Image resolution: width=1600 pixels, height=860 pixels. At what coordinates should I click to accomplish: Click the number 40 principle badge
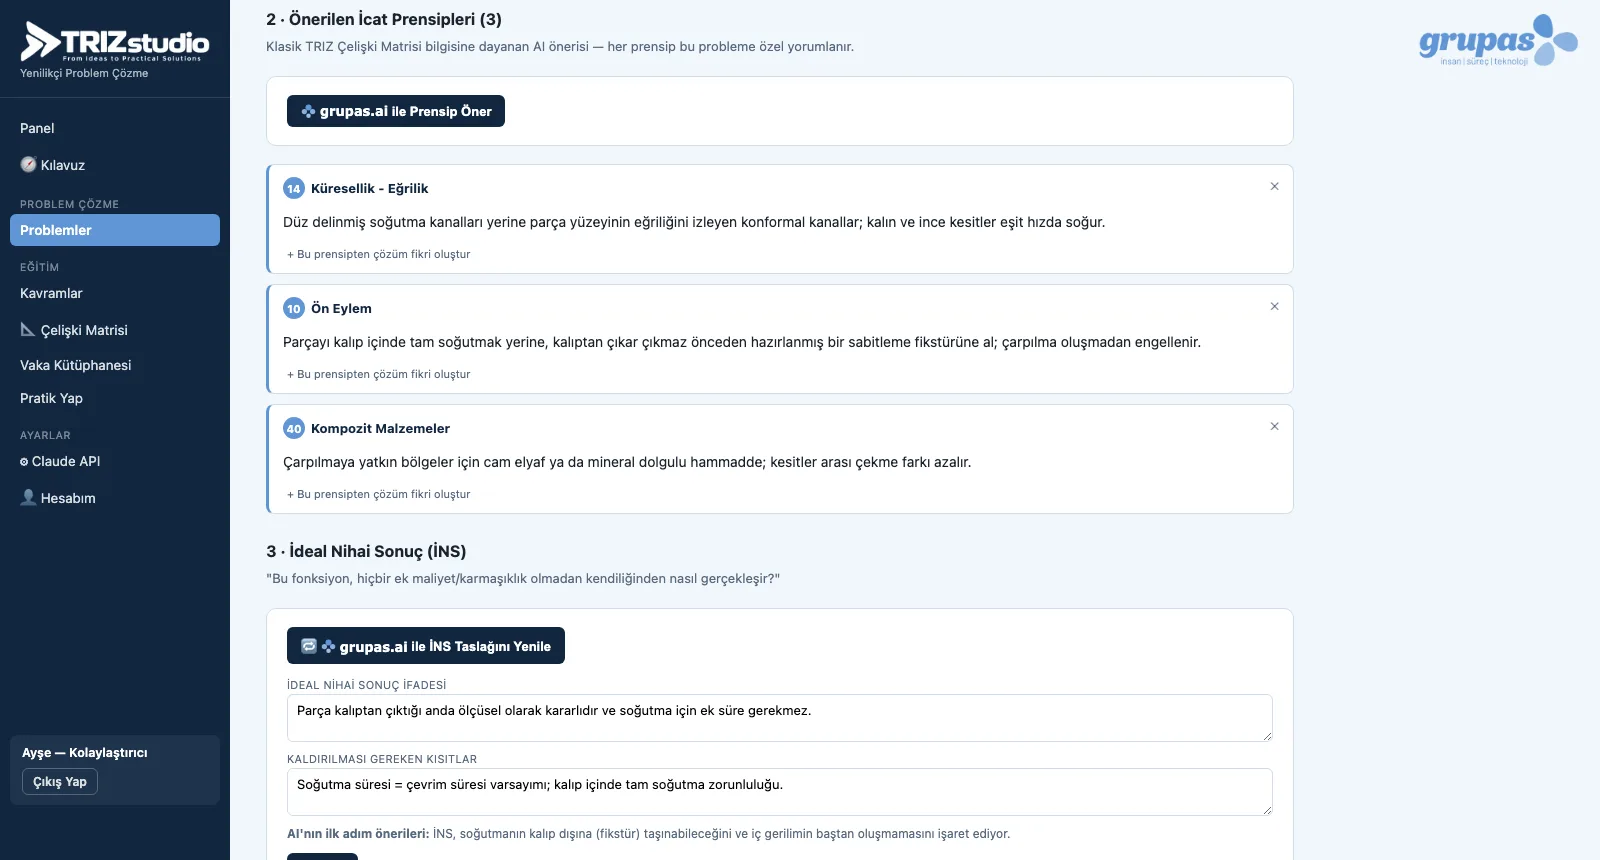pos(294,428)
